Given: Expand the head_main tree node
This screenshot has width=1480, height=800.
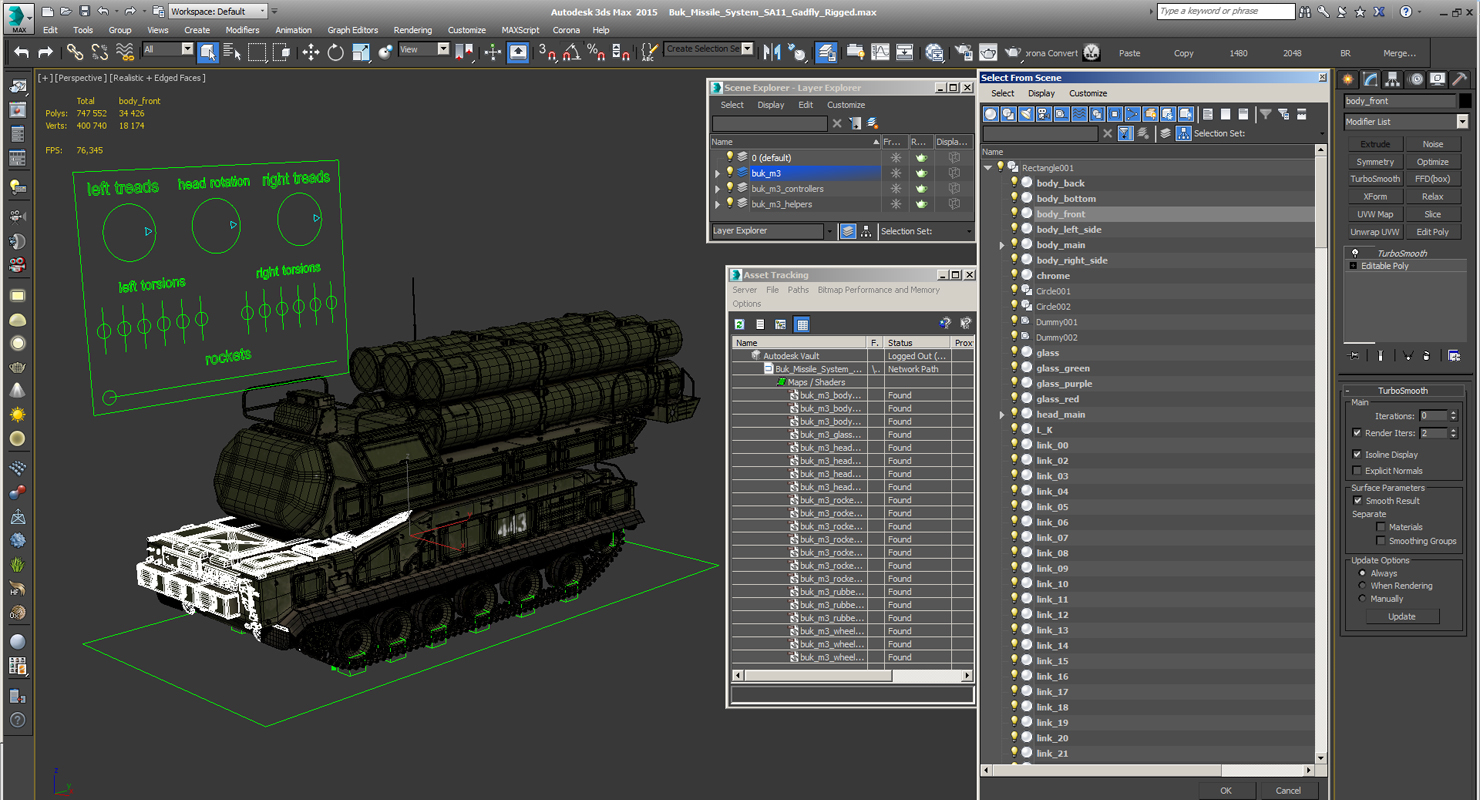Looking at the screenshot, I should pyautogui.click(x=1002, y=414).
